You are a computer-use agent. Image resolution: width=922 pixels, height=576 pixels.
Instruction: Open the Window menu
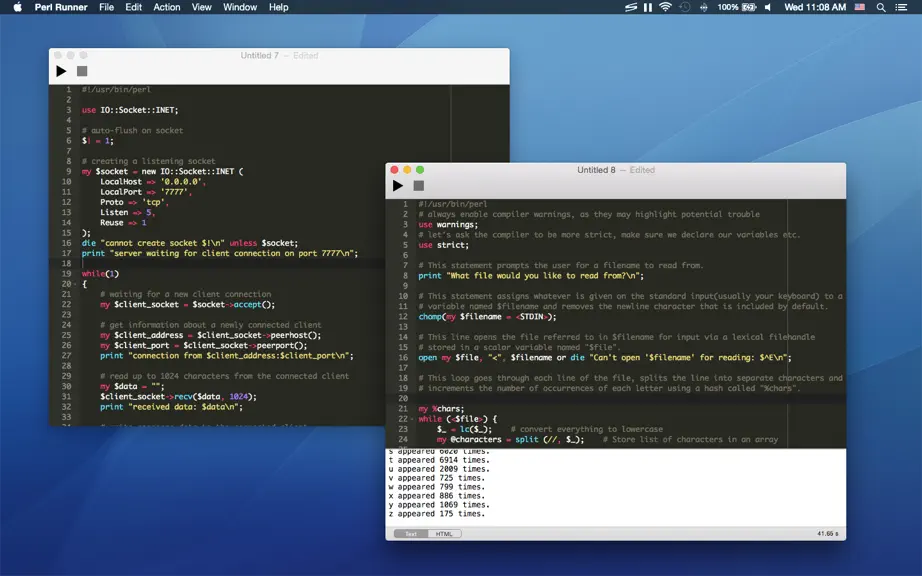coord(240,7)
